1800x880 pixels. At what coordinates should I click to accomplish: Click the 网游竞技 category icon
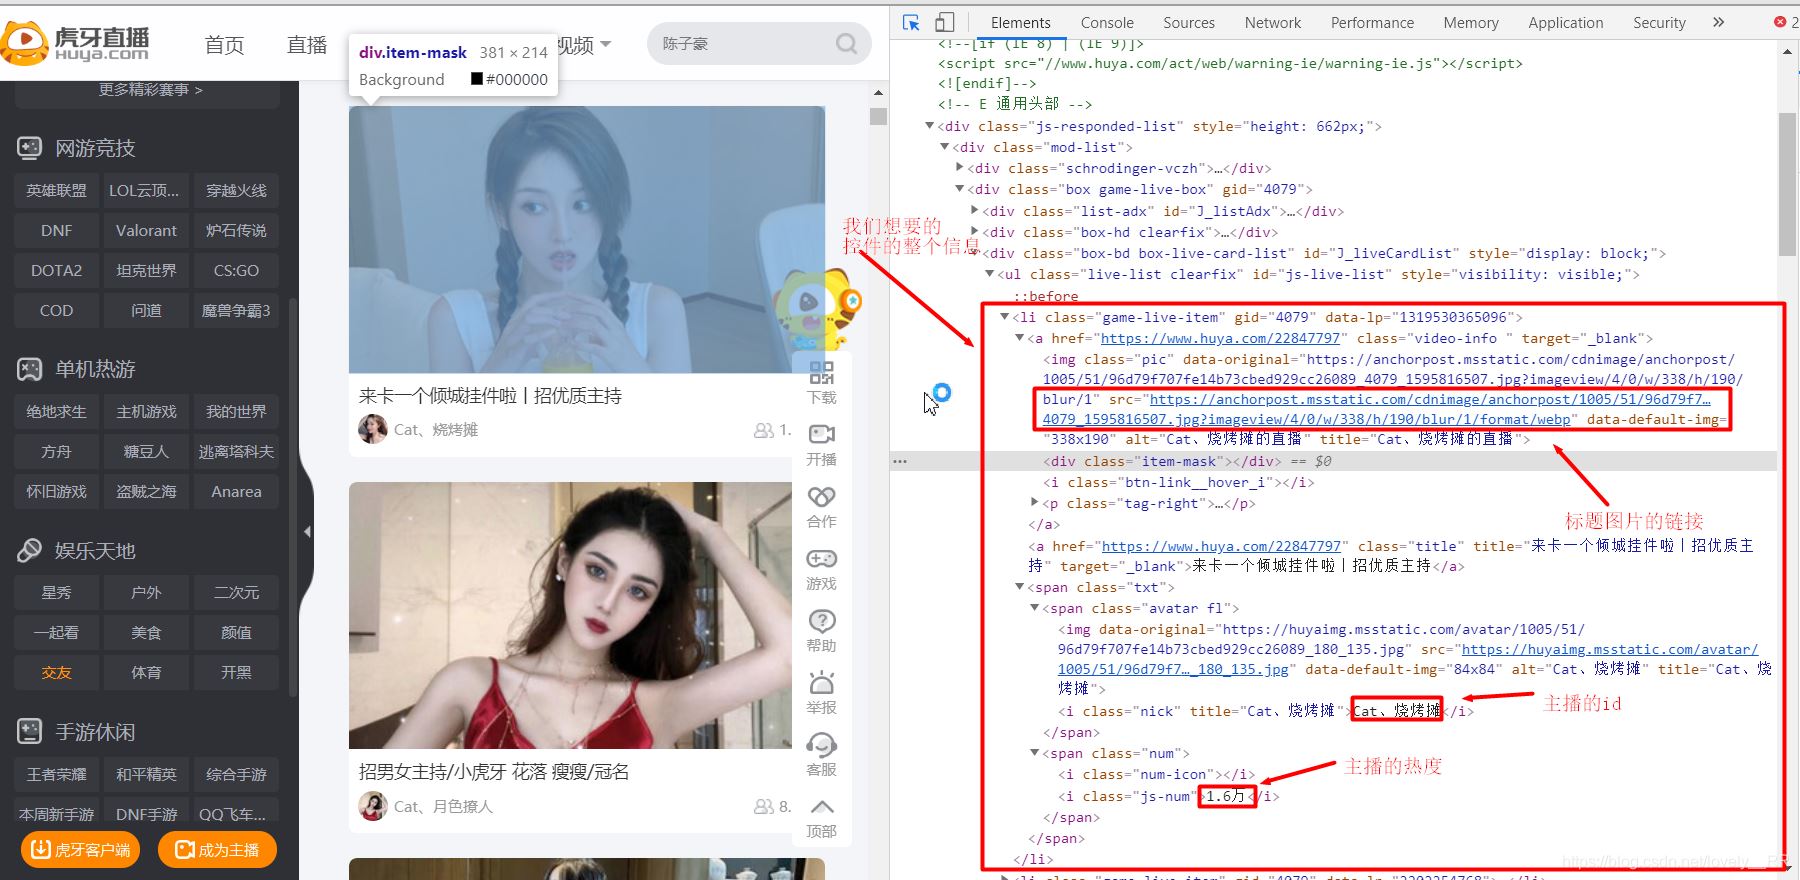[x=29, y=148]
